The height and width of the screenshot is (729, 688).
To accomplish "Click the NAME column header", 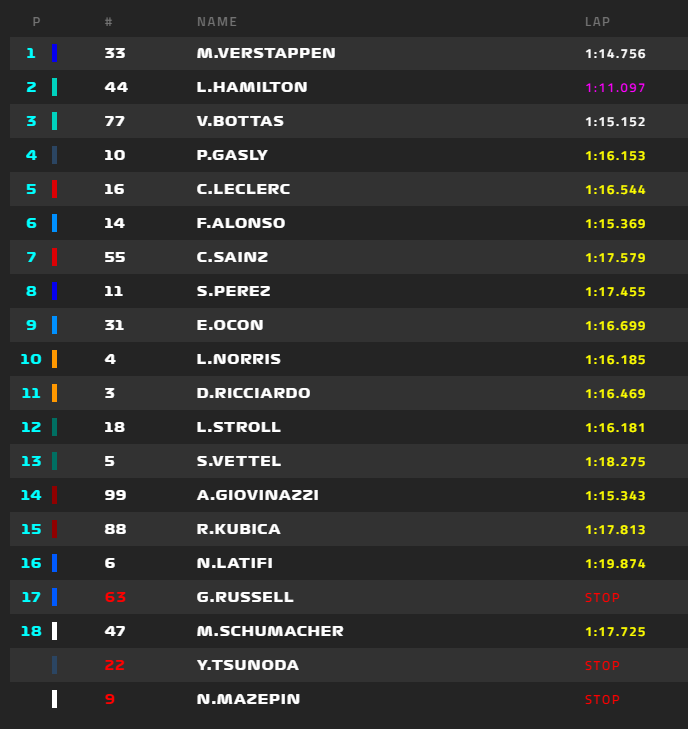I will click(x=217, y=22).
